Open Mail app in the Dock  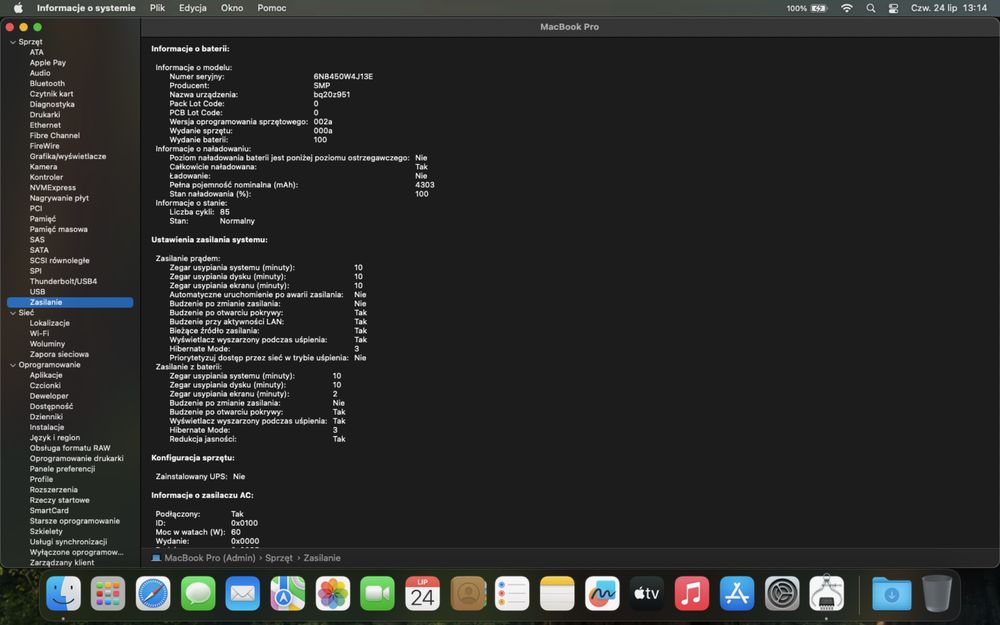(x=242, y=594)
